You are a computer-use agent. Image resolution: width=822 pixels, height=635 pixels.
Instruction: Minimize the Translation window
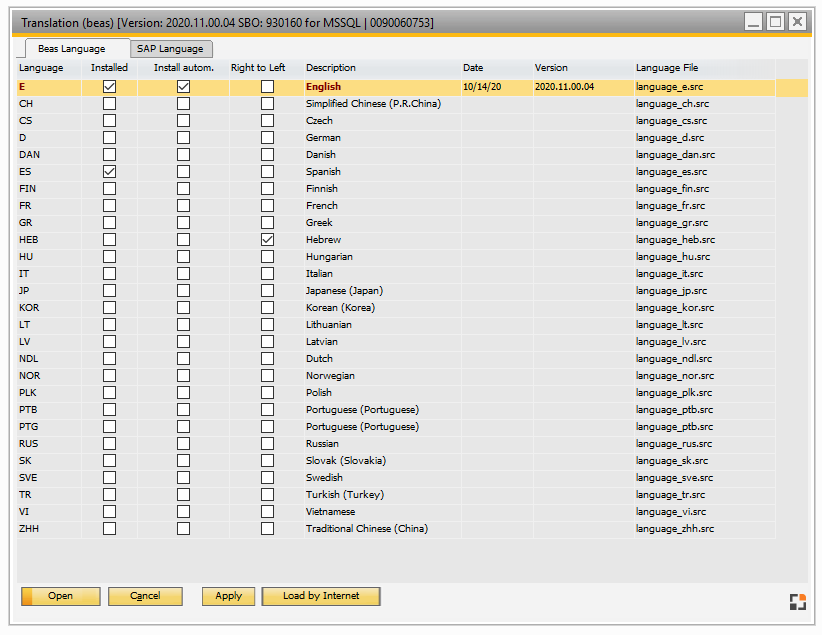753,22
